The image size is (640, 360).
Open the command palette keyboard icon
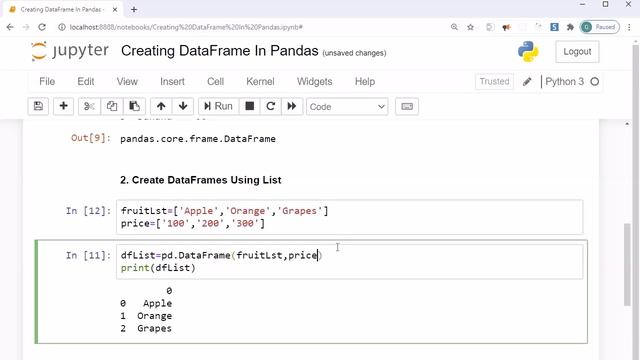(407, 107)
